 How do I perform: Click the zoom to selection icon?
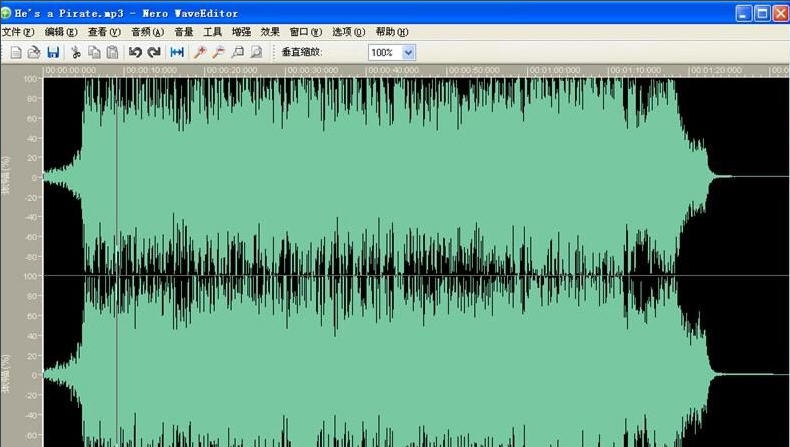(237, 52)
